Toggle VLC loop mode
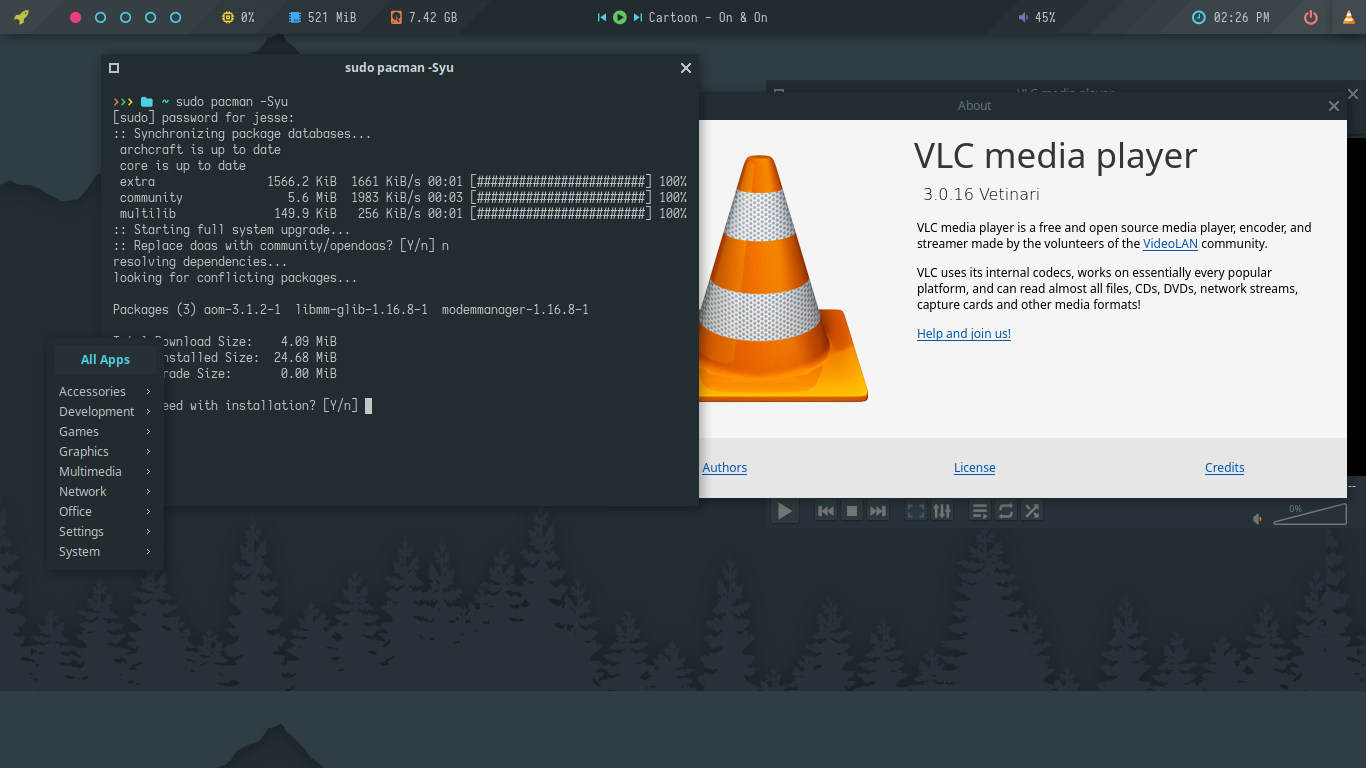 [1006, 511]
